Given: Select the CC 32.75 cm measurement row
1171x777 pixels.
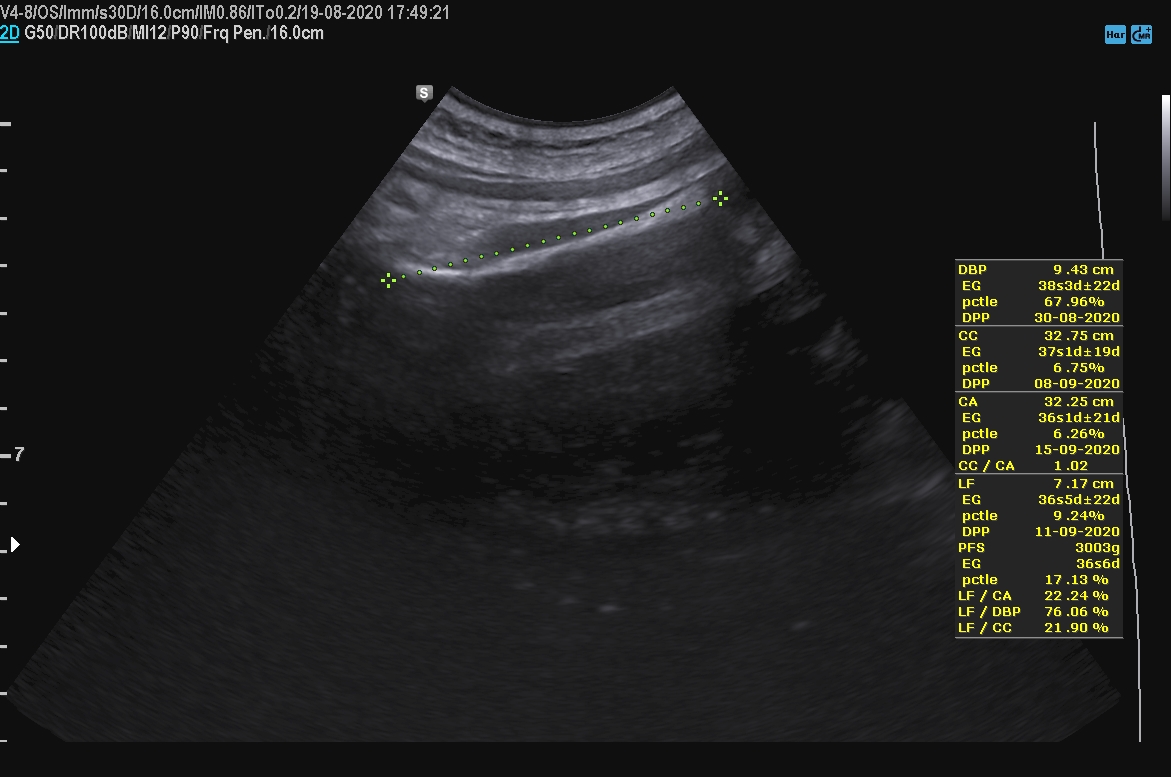Looking at the screenshot, I should tap(1038, 336).
